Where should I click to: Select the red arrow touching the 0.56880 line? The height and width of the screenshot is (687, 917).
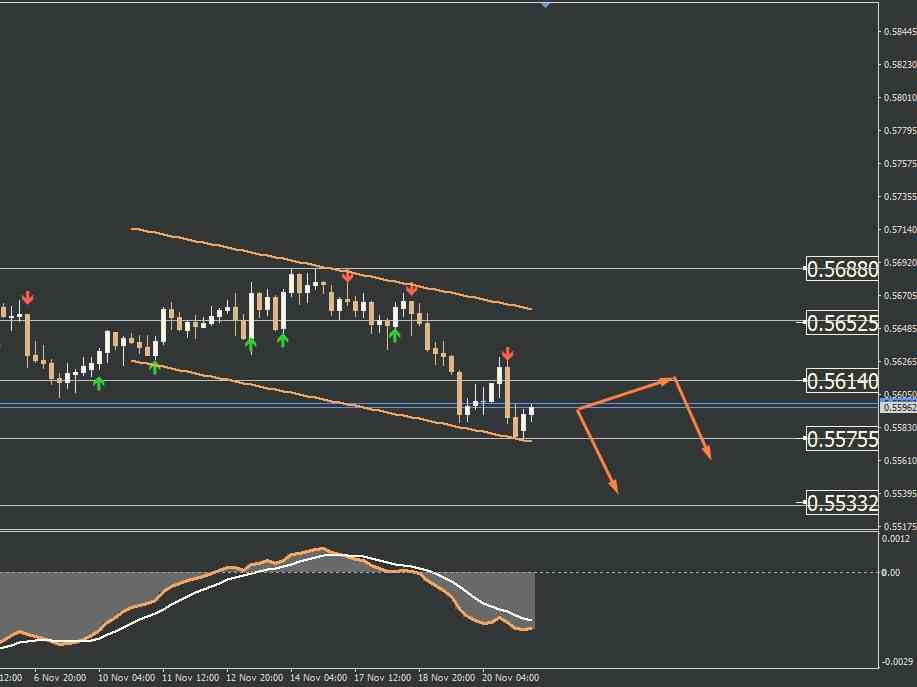347,276
